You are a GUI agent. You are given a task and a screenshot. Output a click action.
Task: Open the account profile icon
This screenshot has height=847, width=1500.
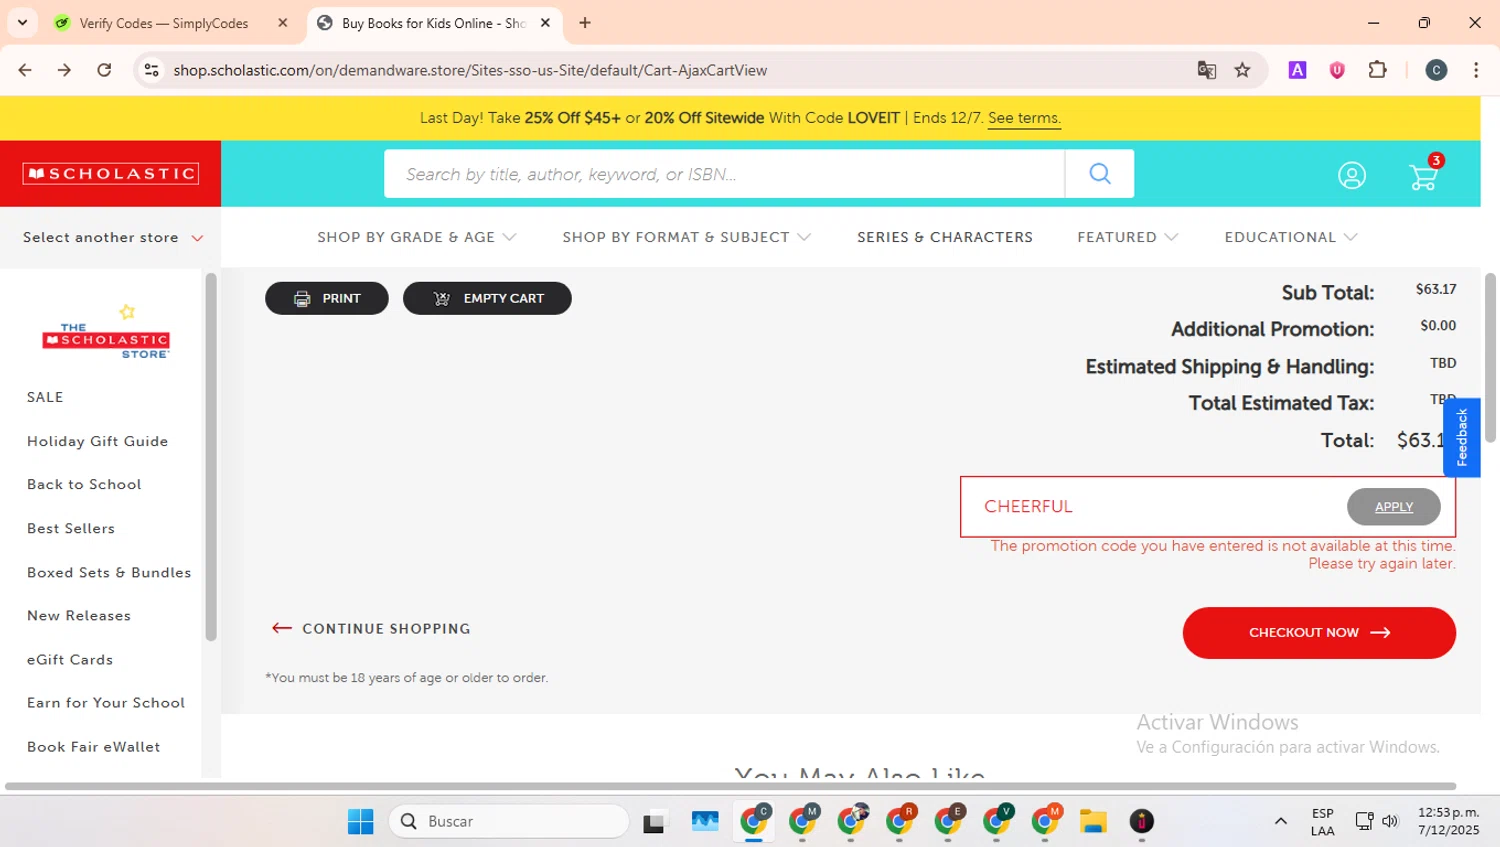point(1352,176)
